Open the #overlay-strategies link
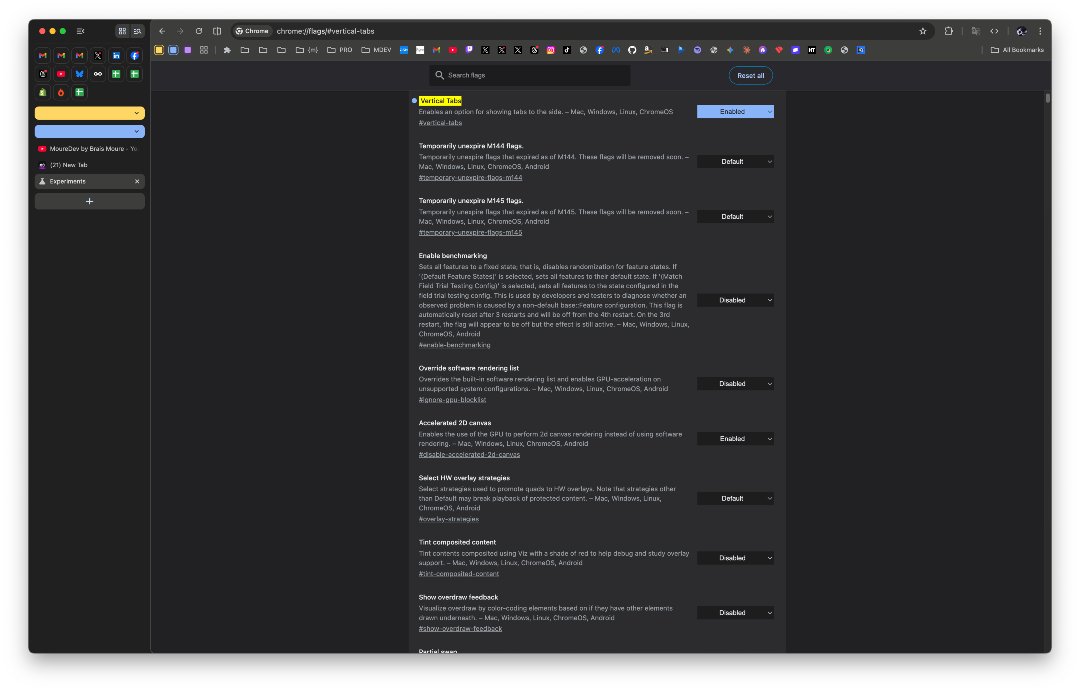Image resolution: width=1080 pixels, height=691 pixels. pyautogui.click(x=448, y=519)
